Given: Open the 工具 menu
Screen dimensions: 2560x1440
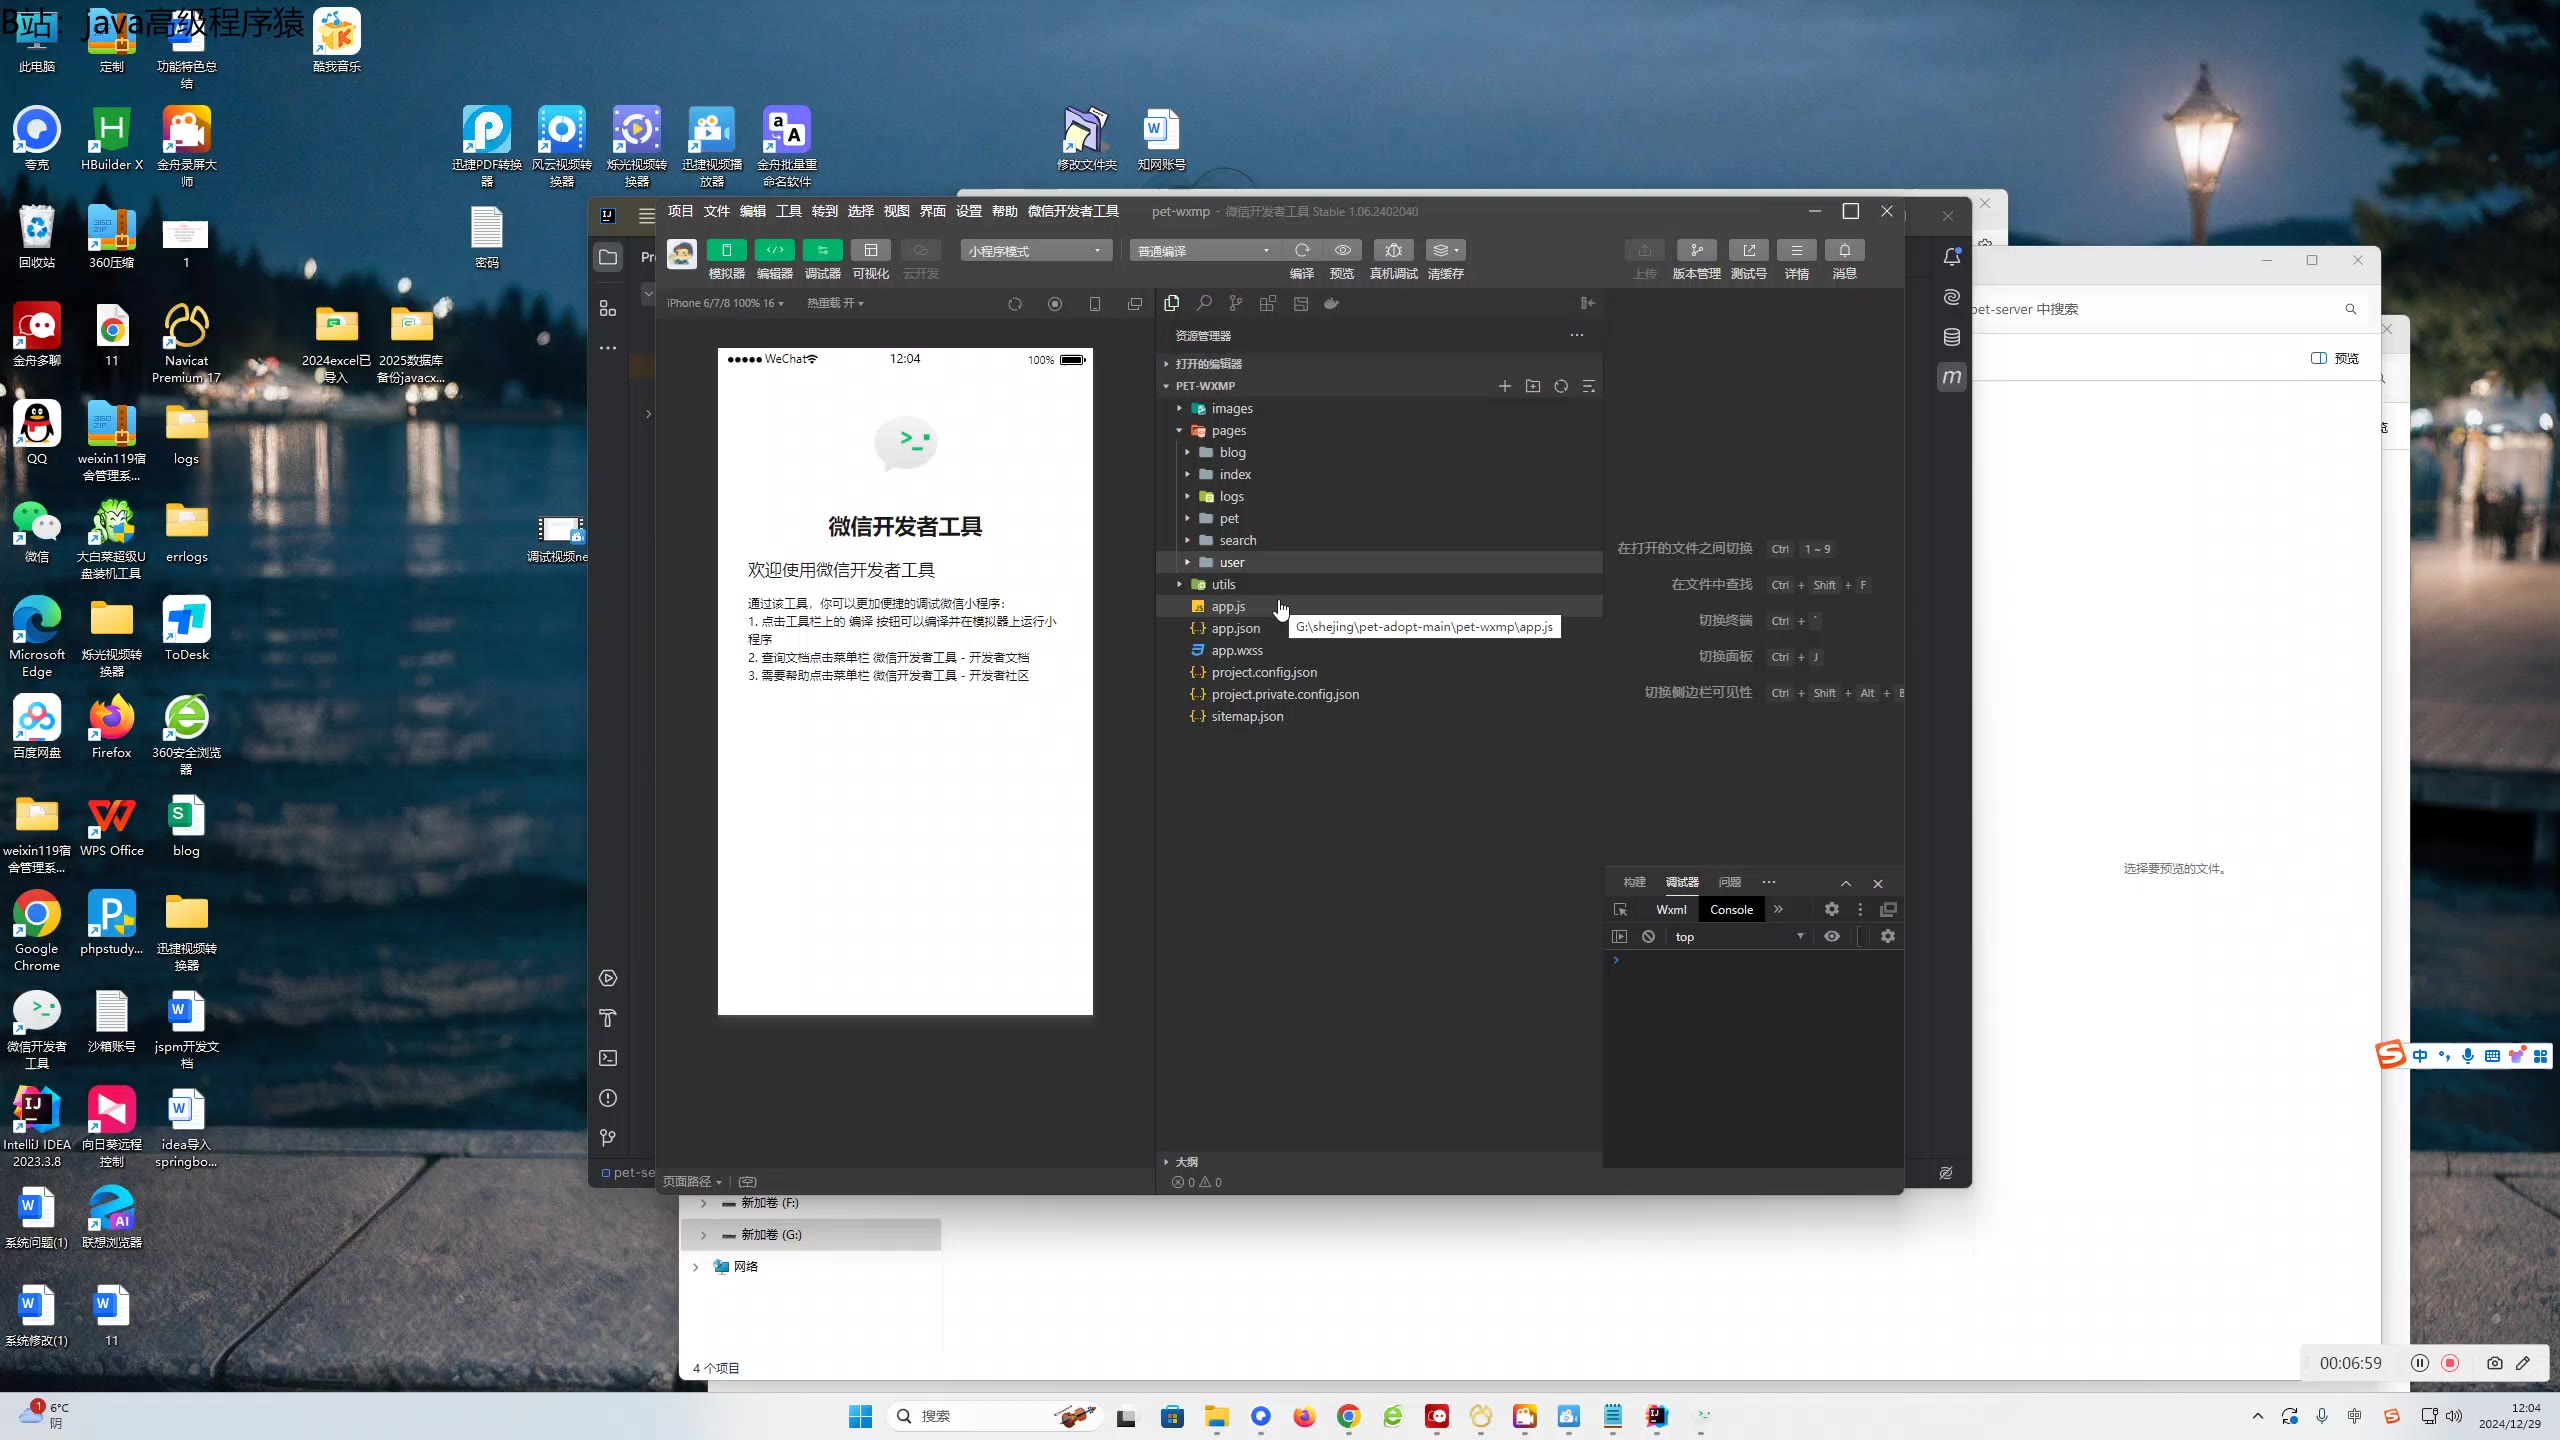Looking at the screenshot, I should click(789, 211).
